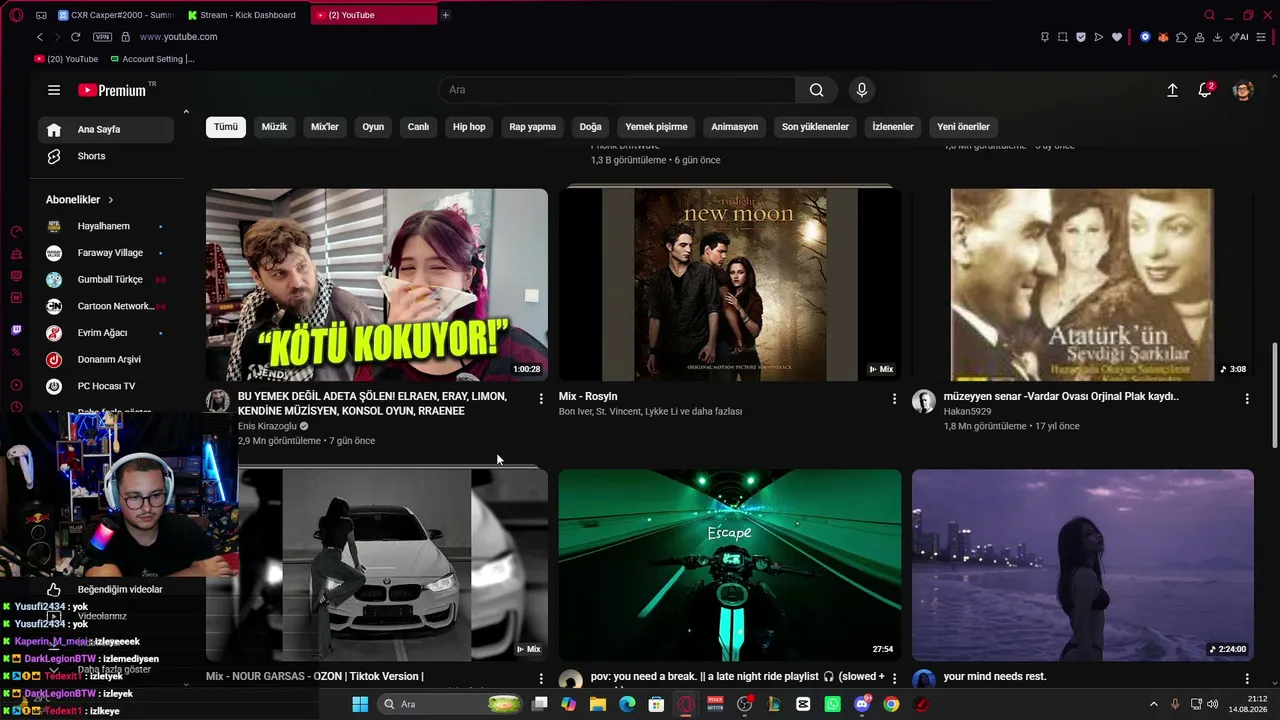The image size is (1280, 720).
Task: Collapse the sidebar with the up chevron
Action: click(x=186, y=112)
